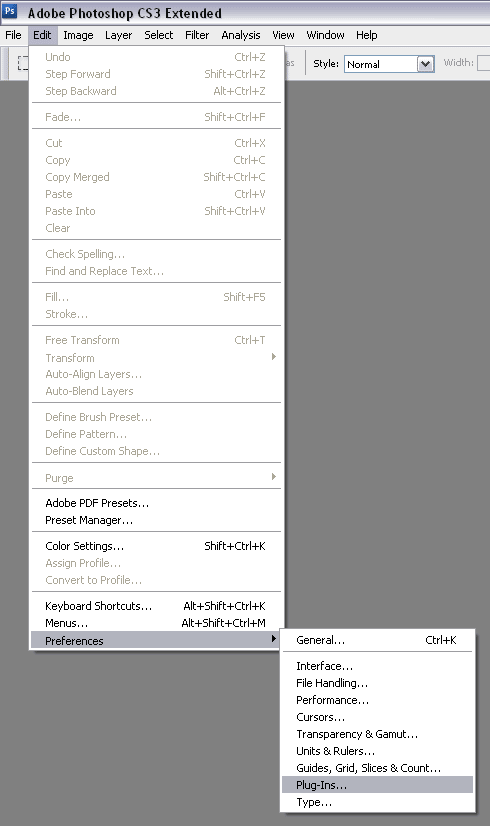The image size is (490, 826).
Task: Click Paste Into in Edit menu
Action: (x=156, y=211)
